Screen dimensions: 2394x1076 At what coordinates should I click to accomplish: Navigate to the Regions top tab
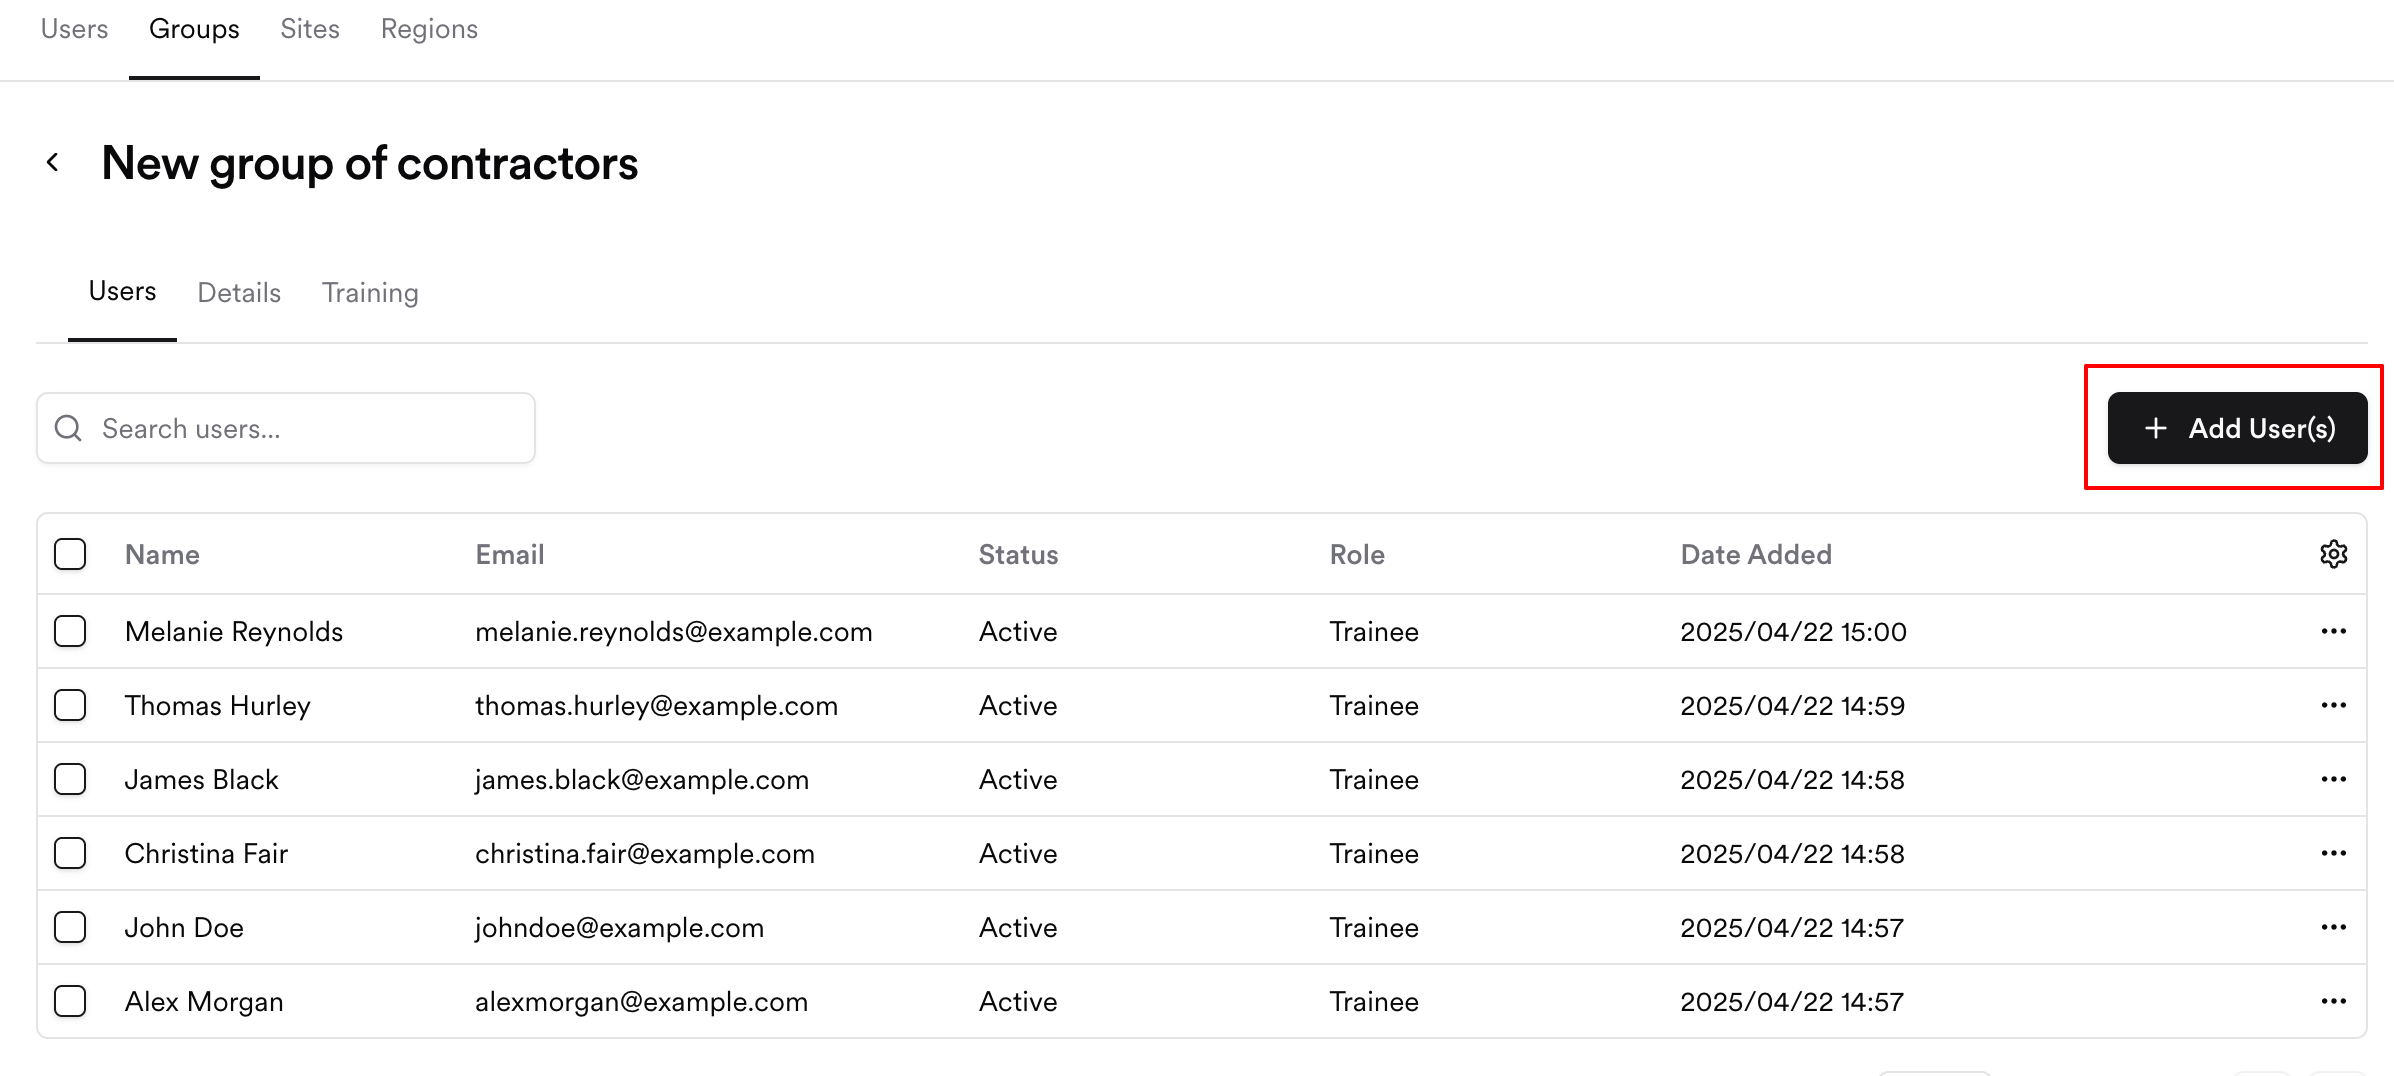pos(429,30)
